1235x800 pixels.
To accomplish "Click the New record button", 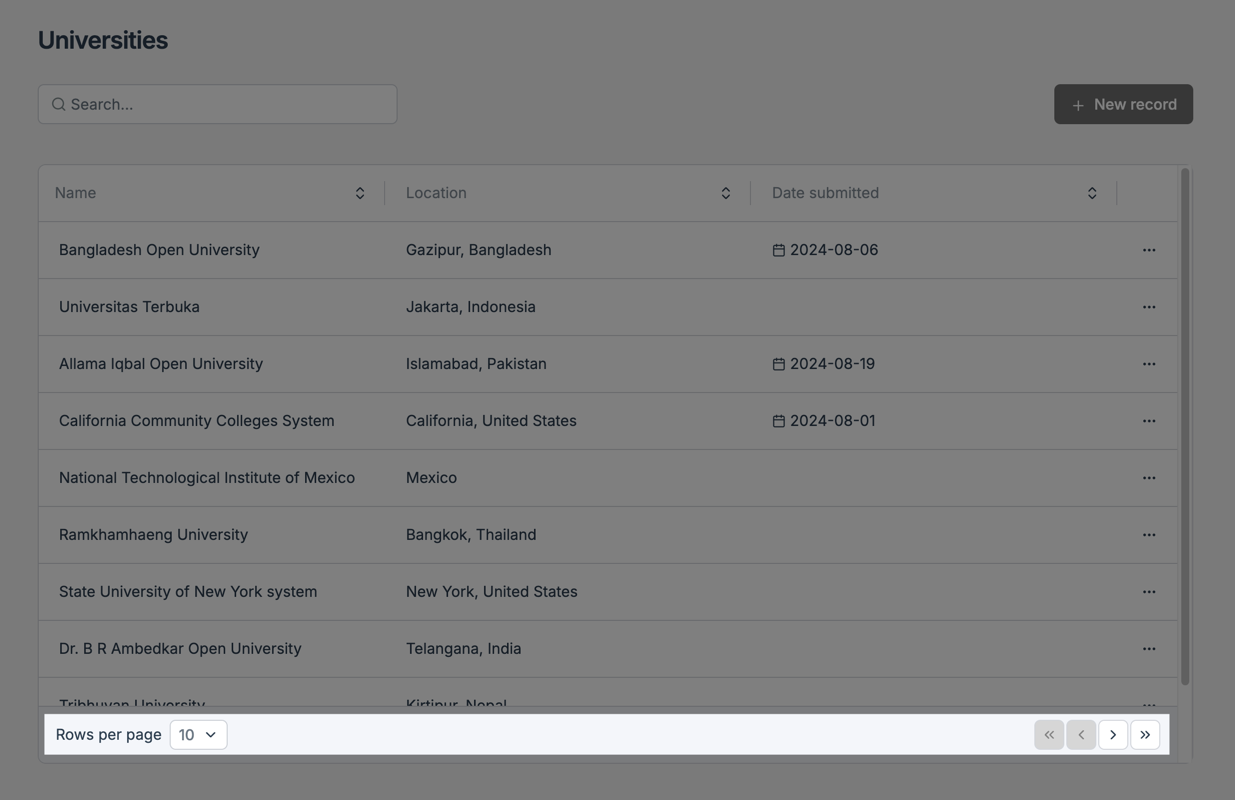I will click(x=1123, y=104).
